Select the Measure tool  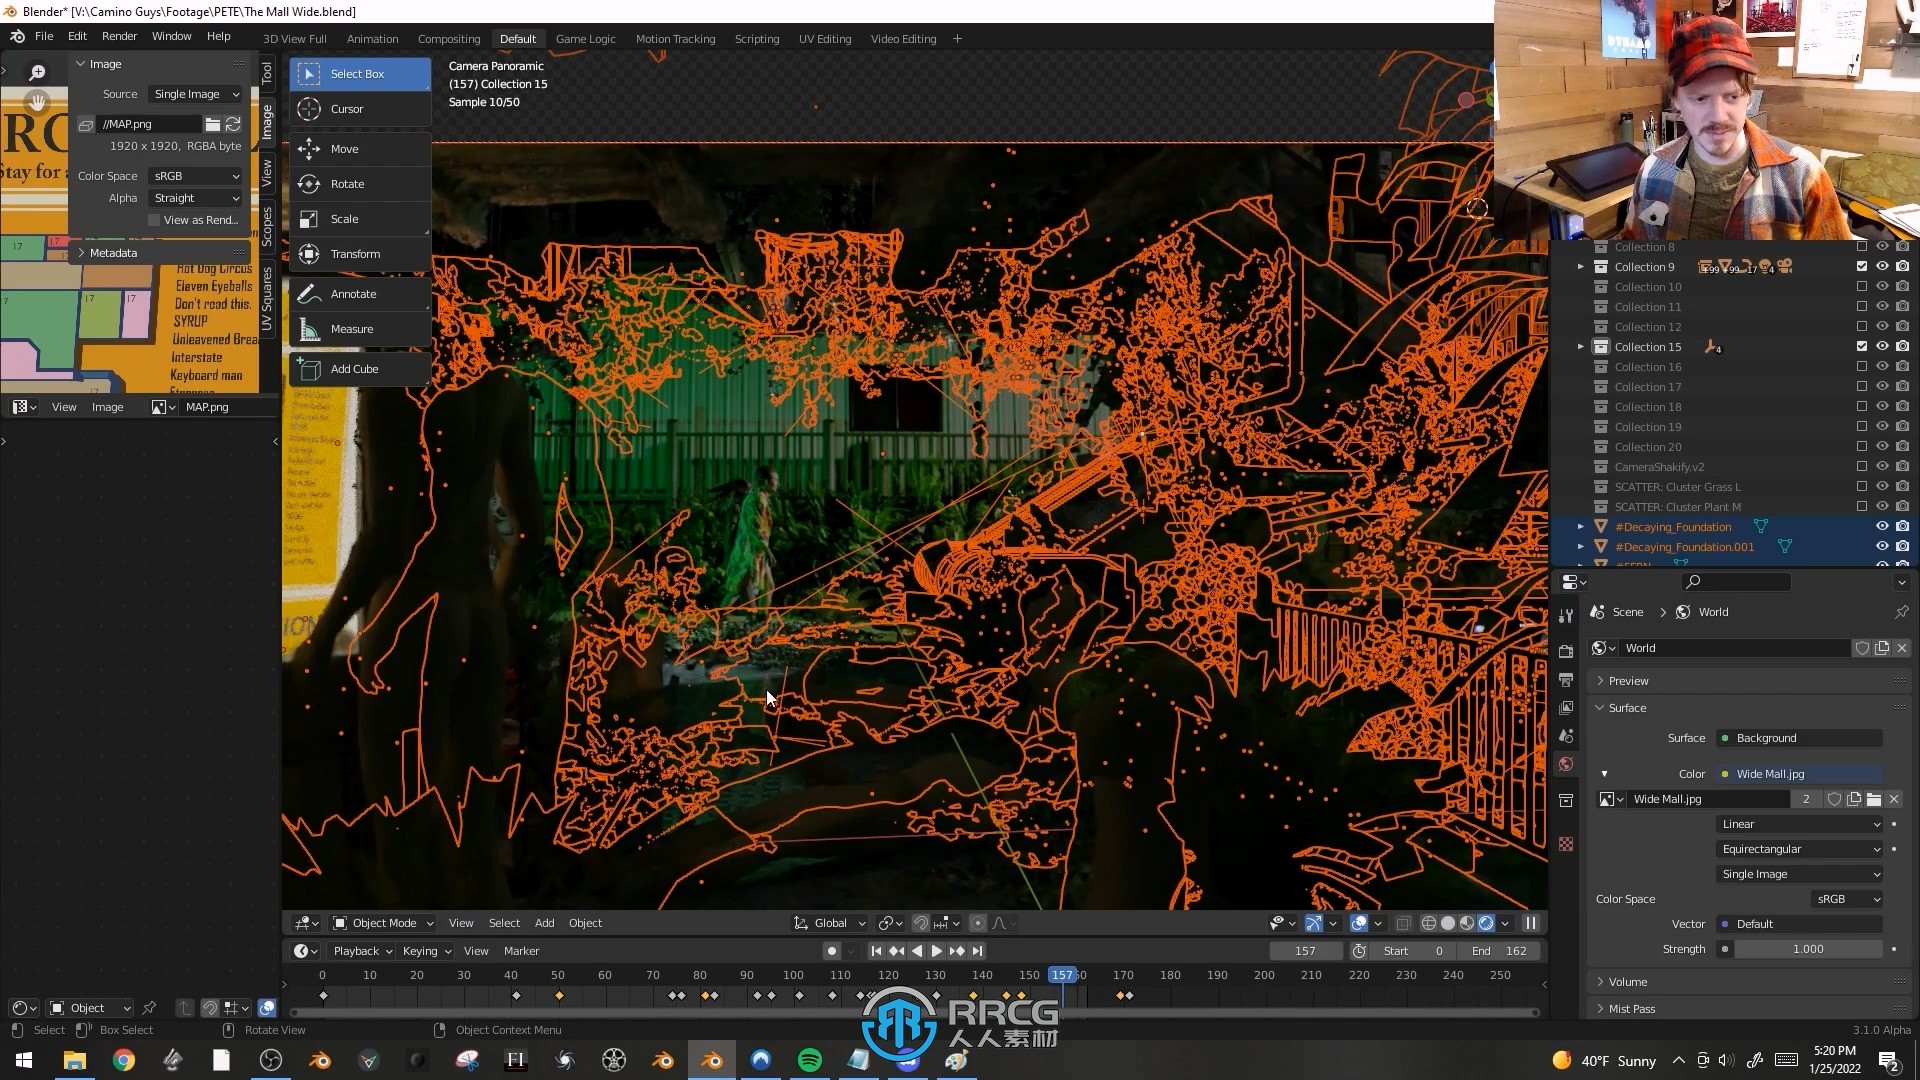[x=351, y=328]
